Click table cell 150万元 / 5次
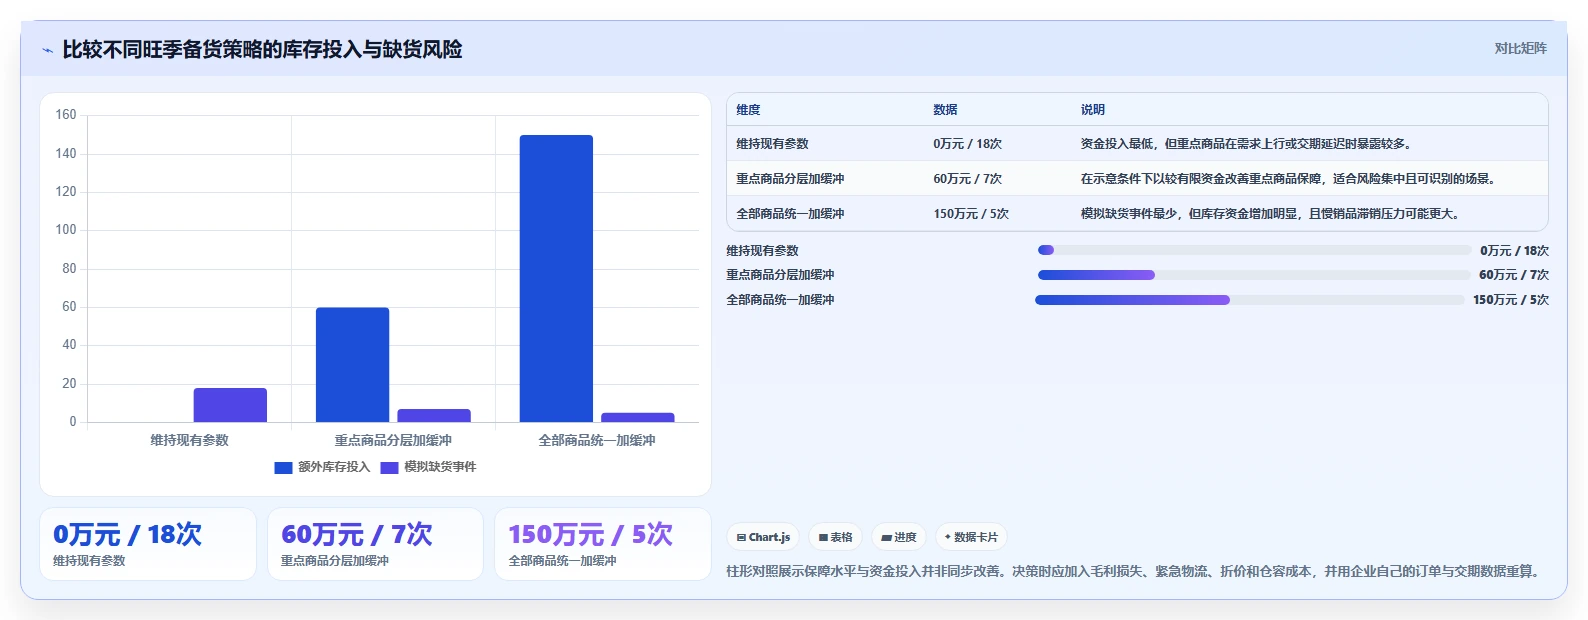 (971, 214)
